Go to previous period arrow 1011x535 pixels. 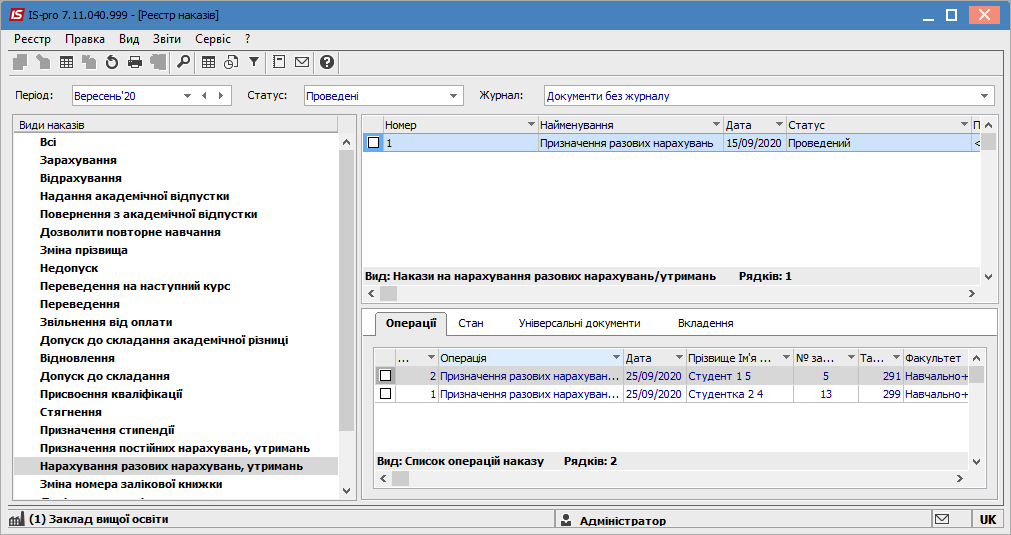pos(204,95)
